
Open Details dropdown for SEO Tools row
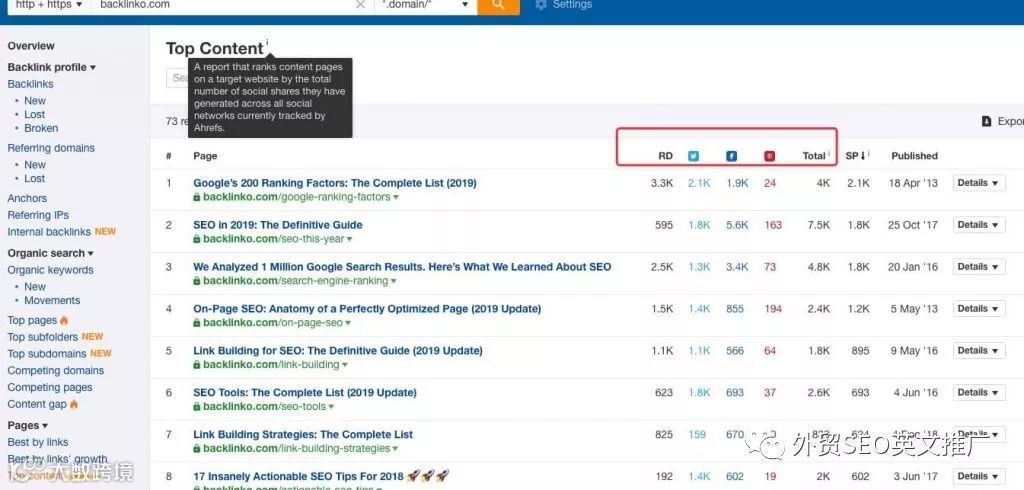(978, 392)
